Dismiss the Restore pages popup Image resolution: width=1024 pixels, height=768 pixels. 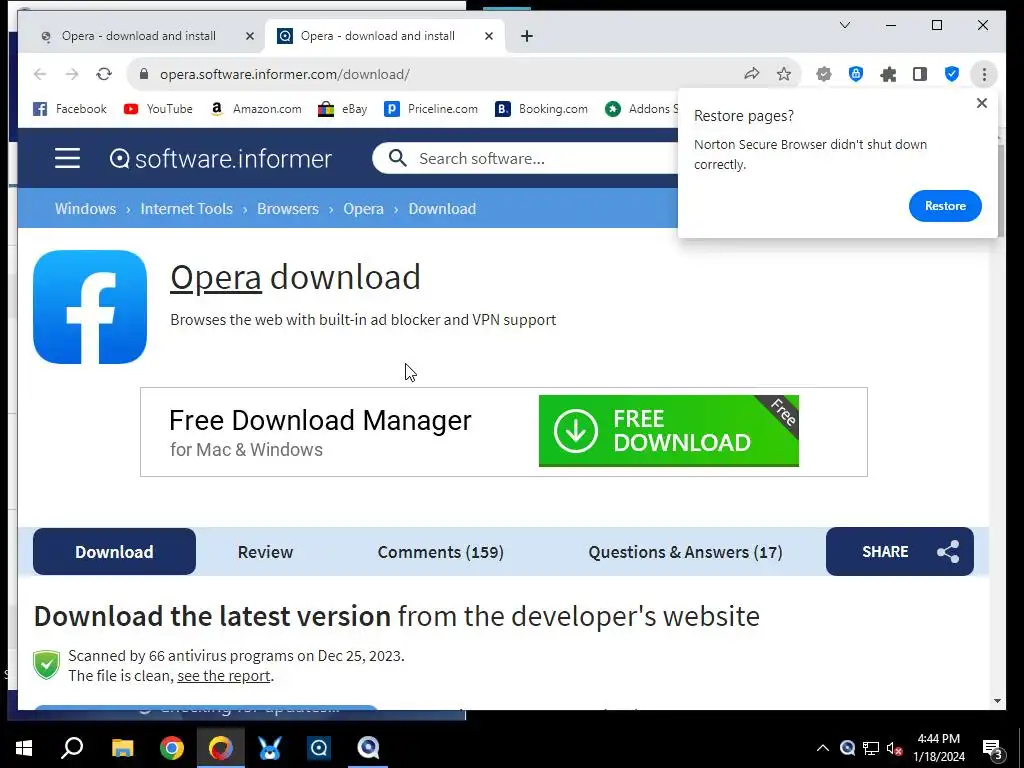[982, 103]
